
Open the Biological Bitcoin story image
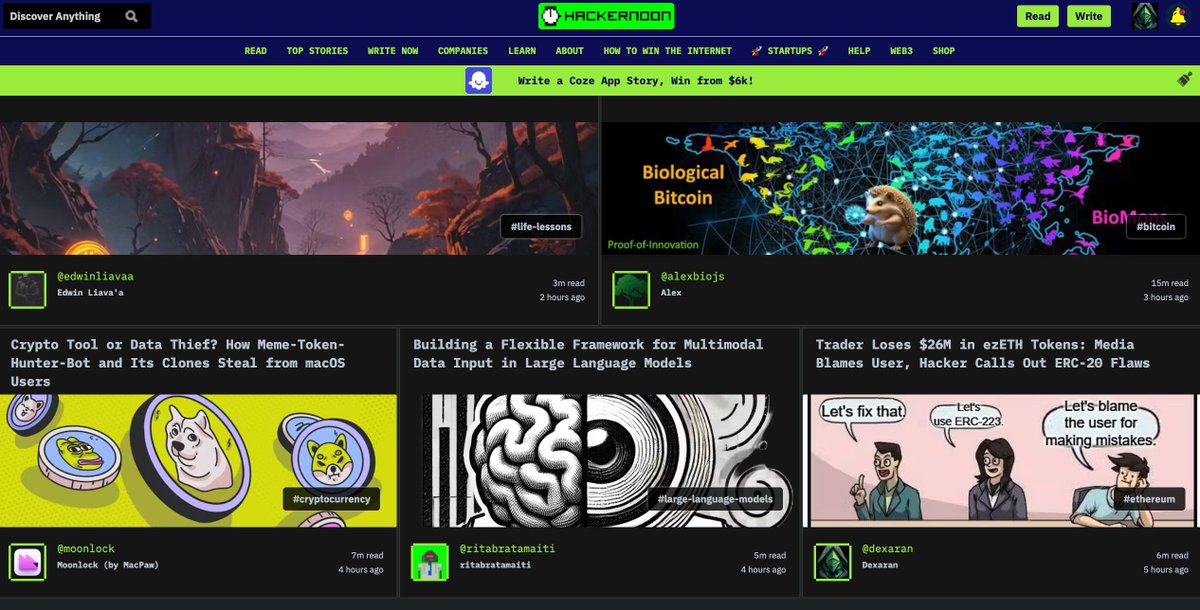click(900, 188)
